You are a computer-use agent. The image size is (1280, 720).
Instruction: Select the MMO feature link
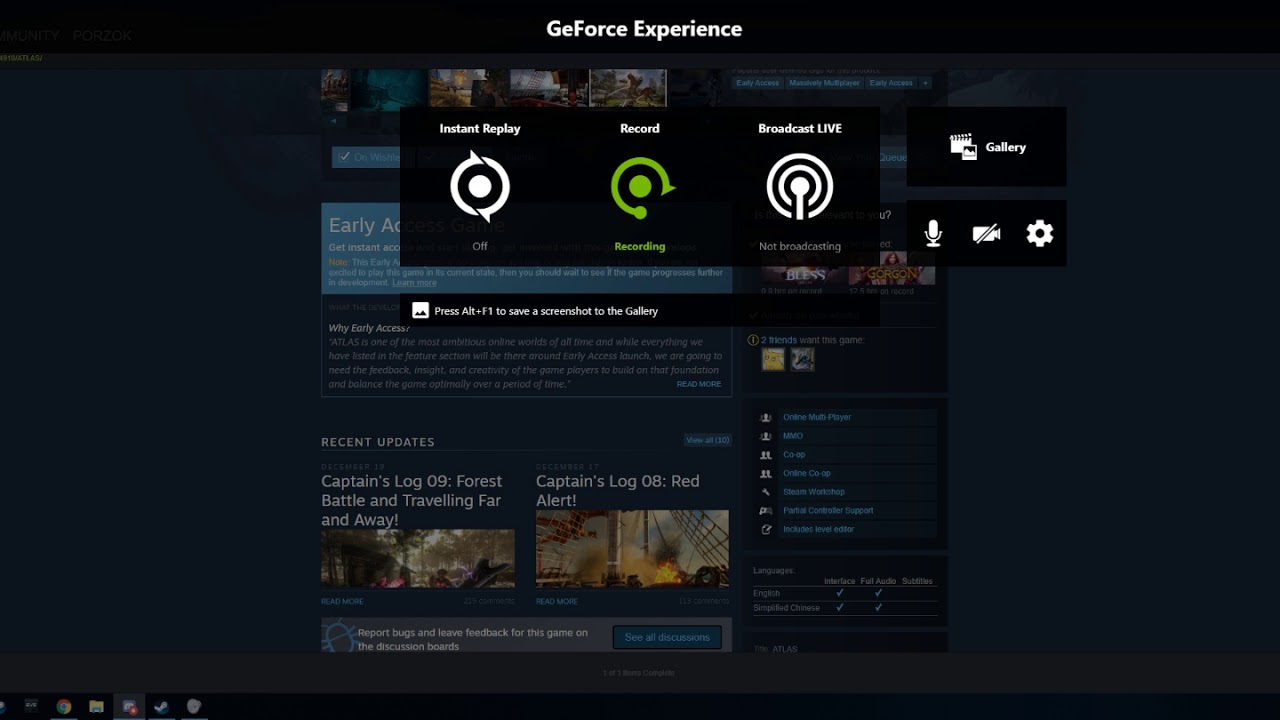(x=793, y=436)
